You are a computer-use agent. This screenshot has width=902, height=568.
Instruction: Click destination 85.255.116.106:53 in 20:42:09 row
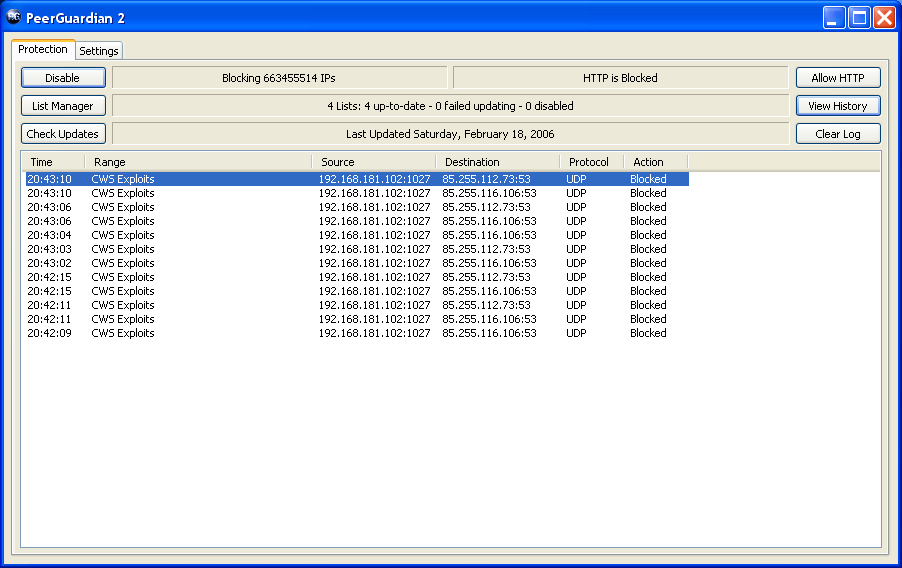pos(490,333)
